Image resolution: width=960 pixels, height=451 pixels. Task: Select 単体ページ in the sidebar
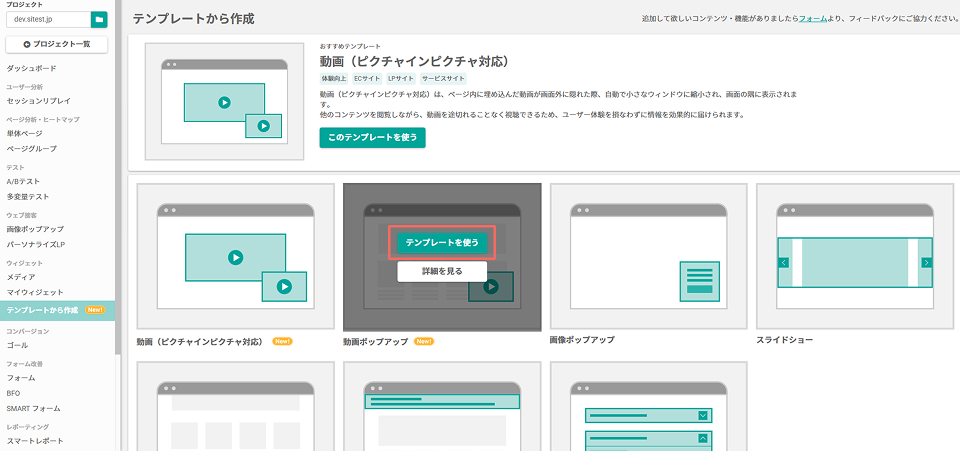[x=24, y=133]
